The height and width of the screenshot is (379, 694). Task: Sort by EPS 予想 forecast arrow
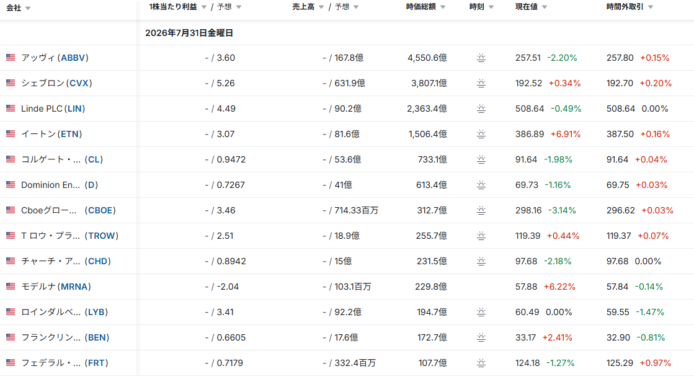[239, 7]
